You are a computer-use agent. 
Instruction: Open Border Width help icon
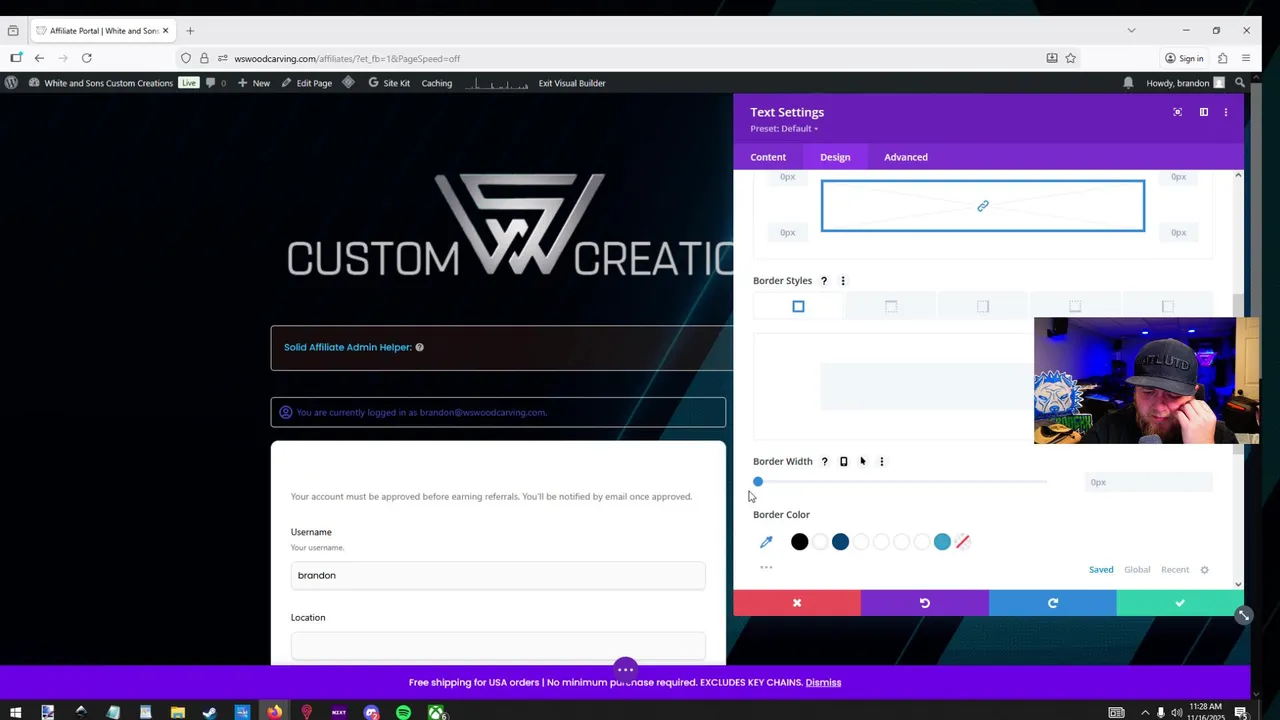tap(824, 462)
